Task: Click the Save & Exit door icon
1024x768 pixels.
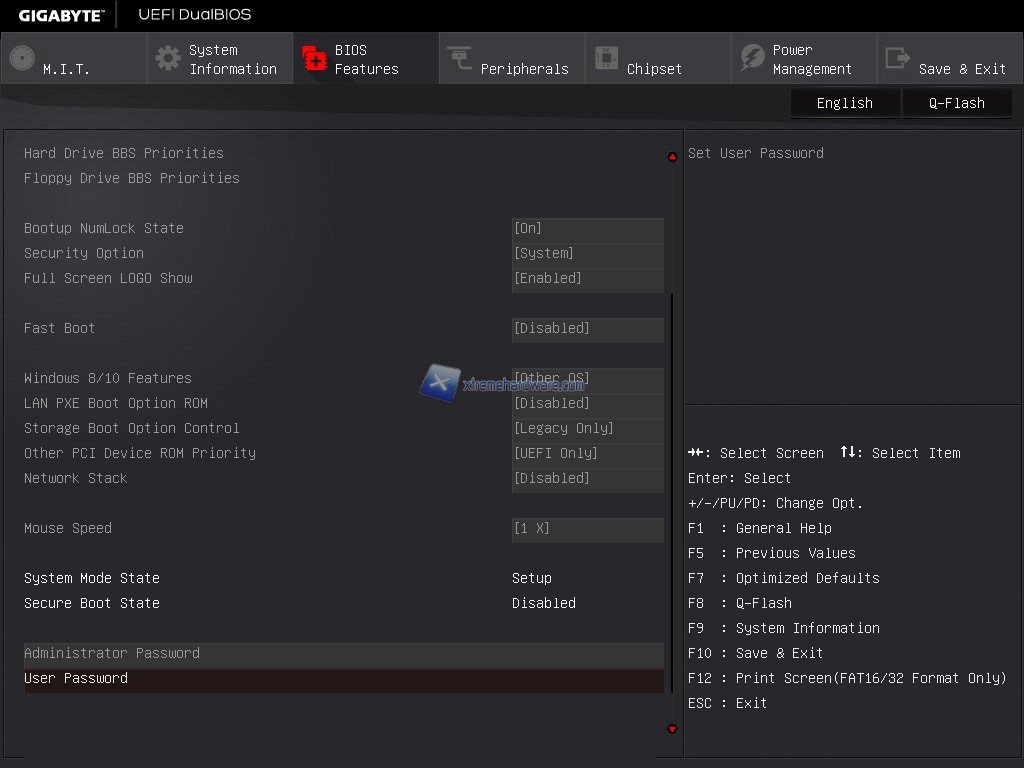Action: point(898,59)
